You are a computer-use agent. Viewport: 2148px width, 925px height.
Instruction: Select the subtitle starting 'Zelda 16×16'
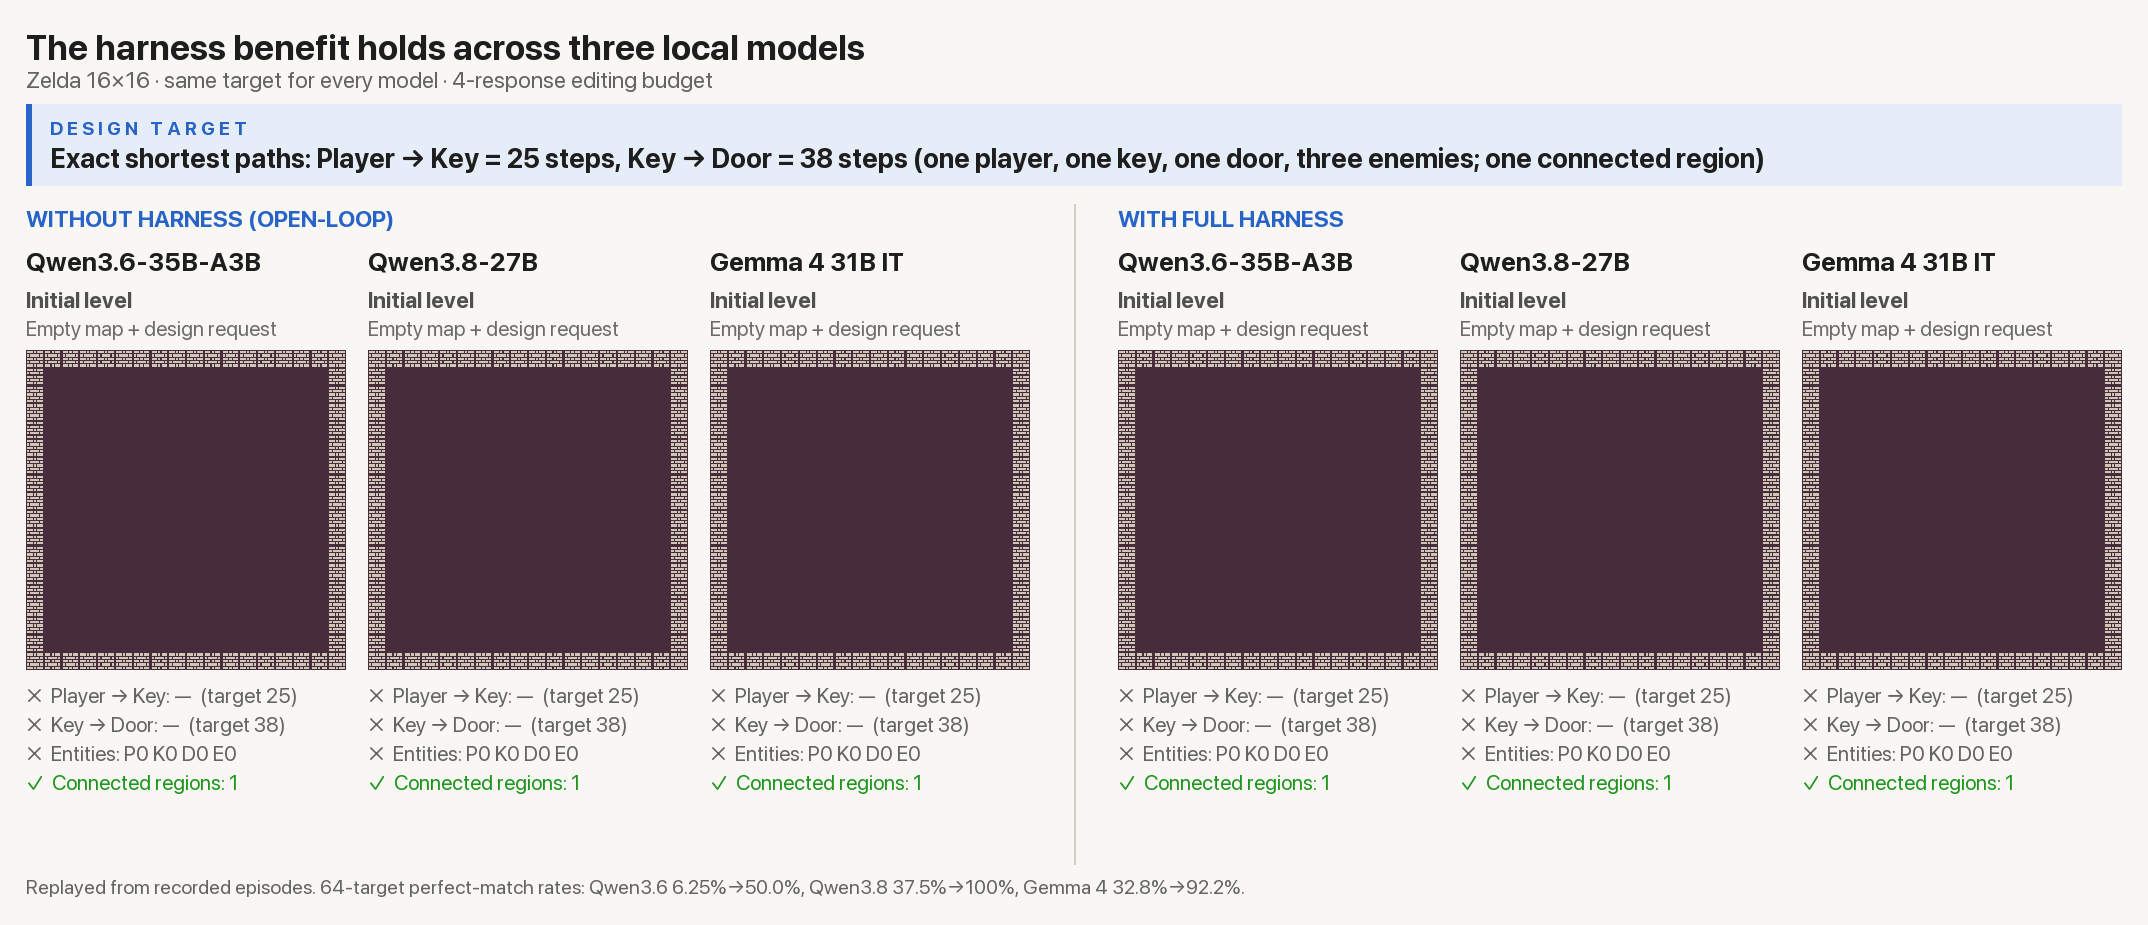click(x=369, y=81)
